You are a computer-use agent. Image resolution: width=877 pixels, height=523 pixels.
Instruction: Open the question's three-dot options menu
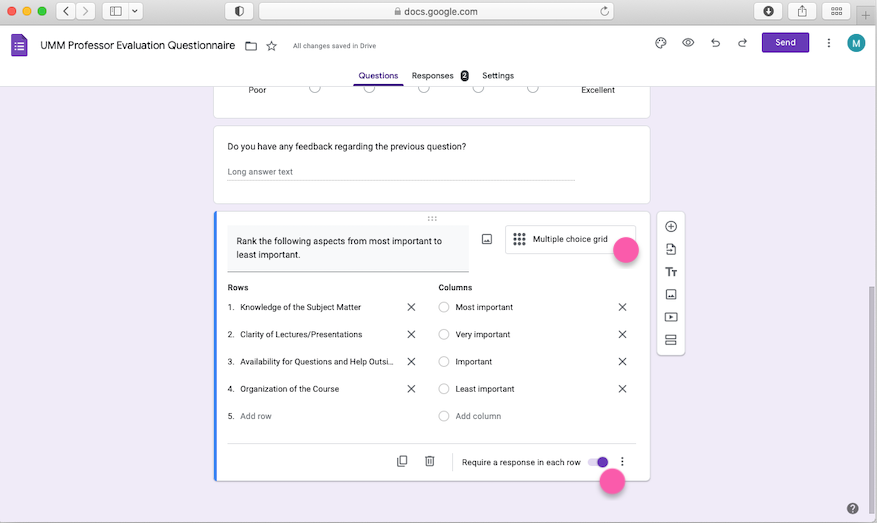point(622,462)
